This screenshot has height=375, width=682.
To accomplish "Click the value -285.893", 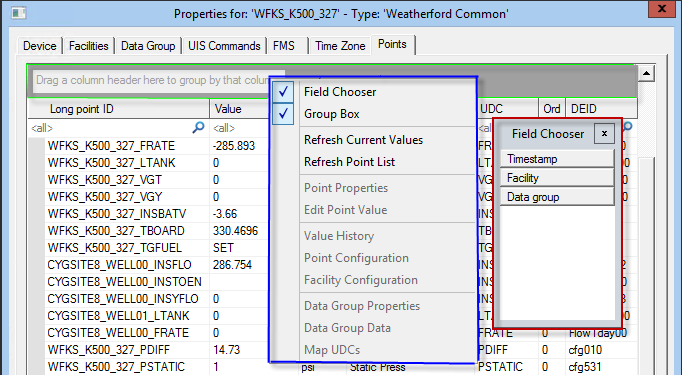I will (x=234, y=146).
